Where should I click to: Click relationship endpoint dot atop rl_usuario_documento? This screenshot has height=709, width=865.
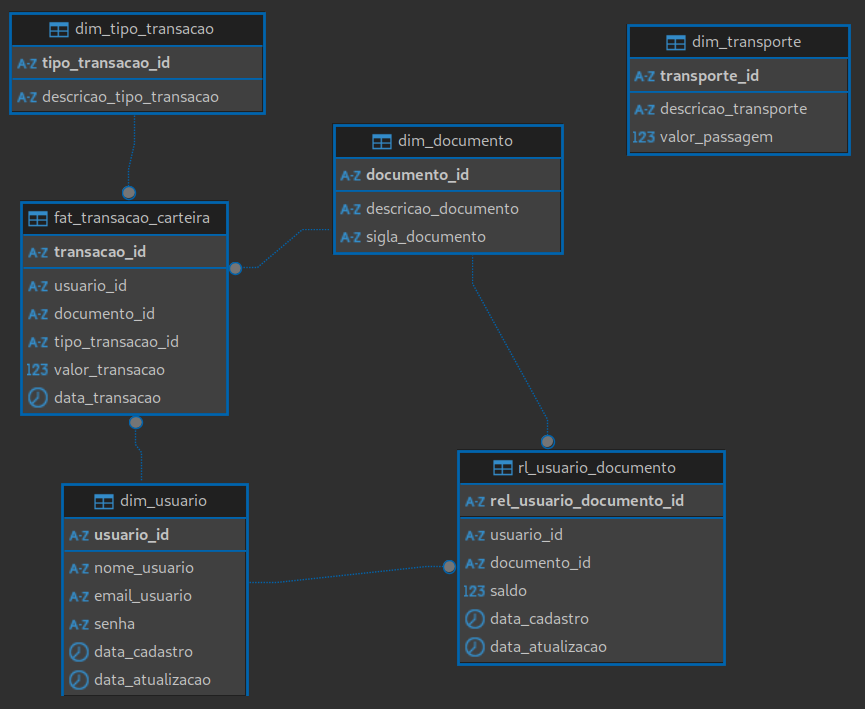(547, 441)
